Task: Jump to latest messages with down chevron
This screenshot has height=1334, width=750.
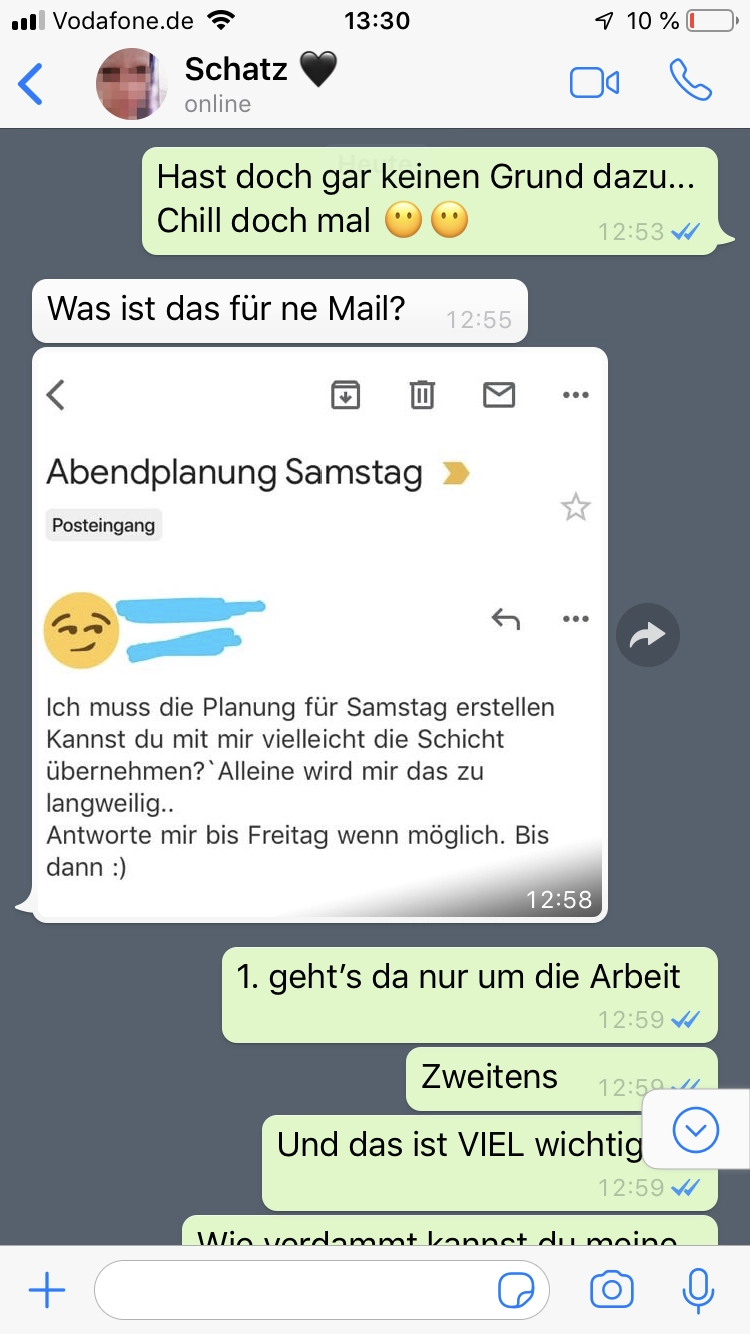Action: [x=696, y=1130]
